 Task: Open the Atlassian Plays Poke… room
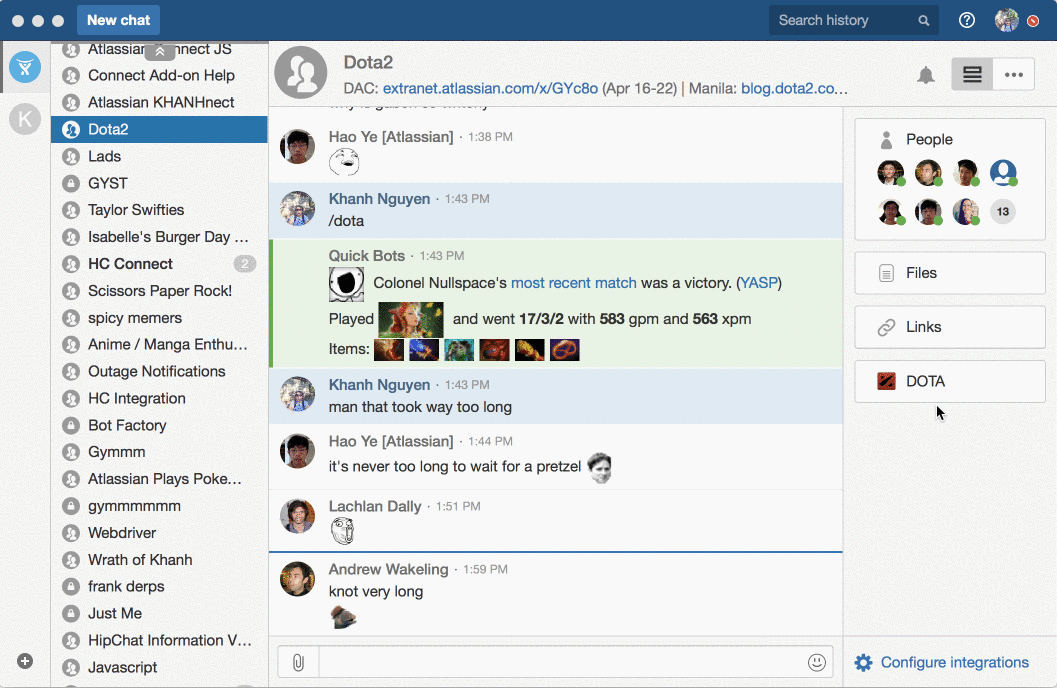[x=160, y=479]
